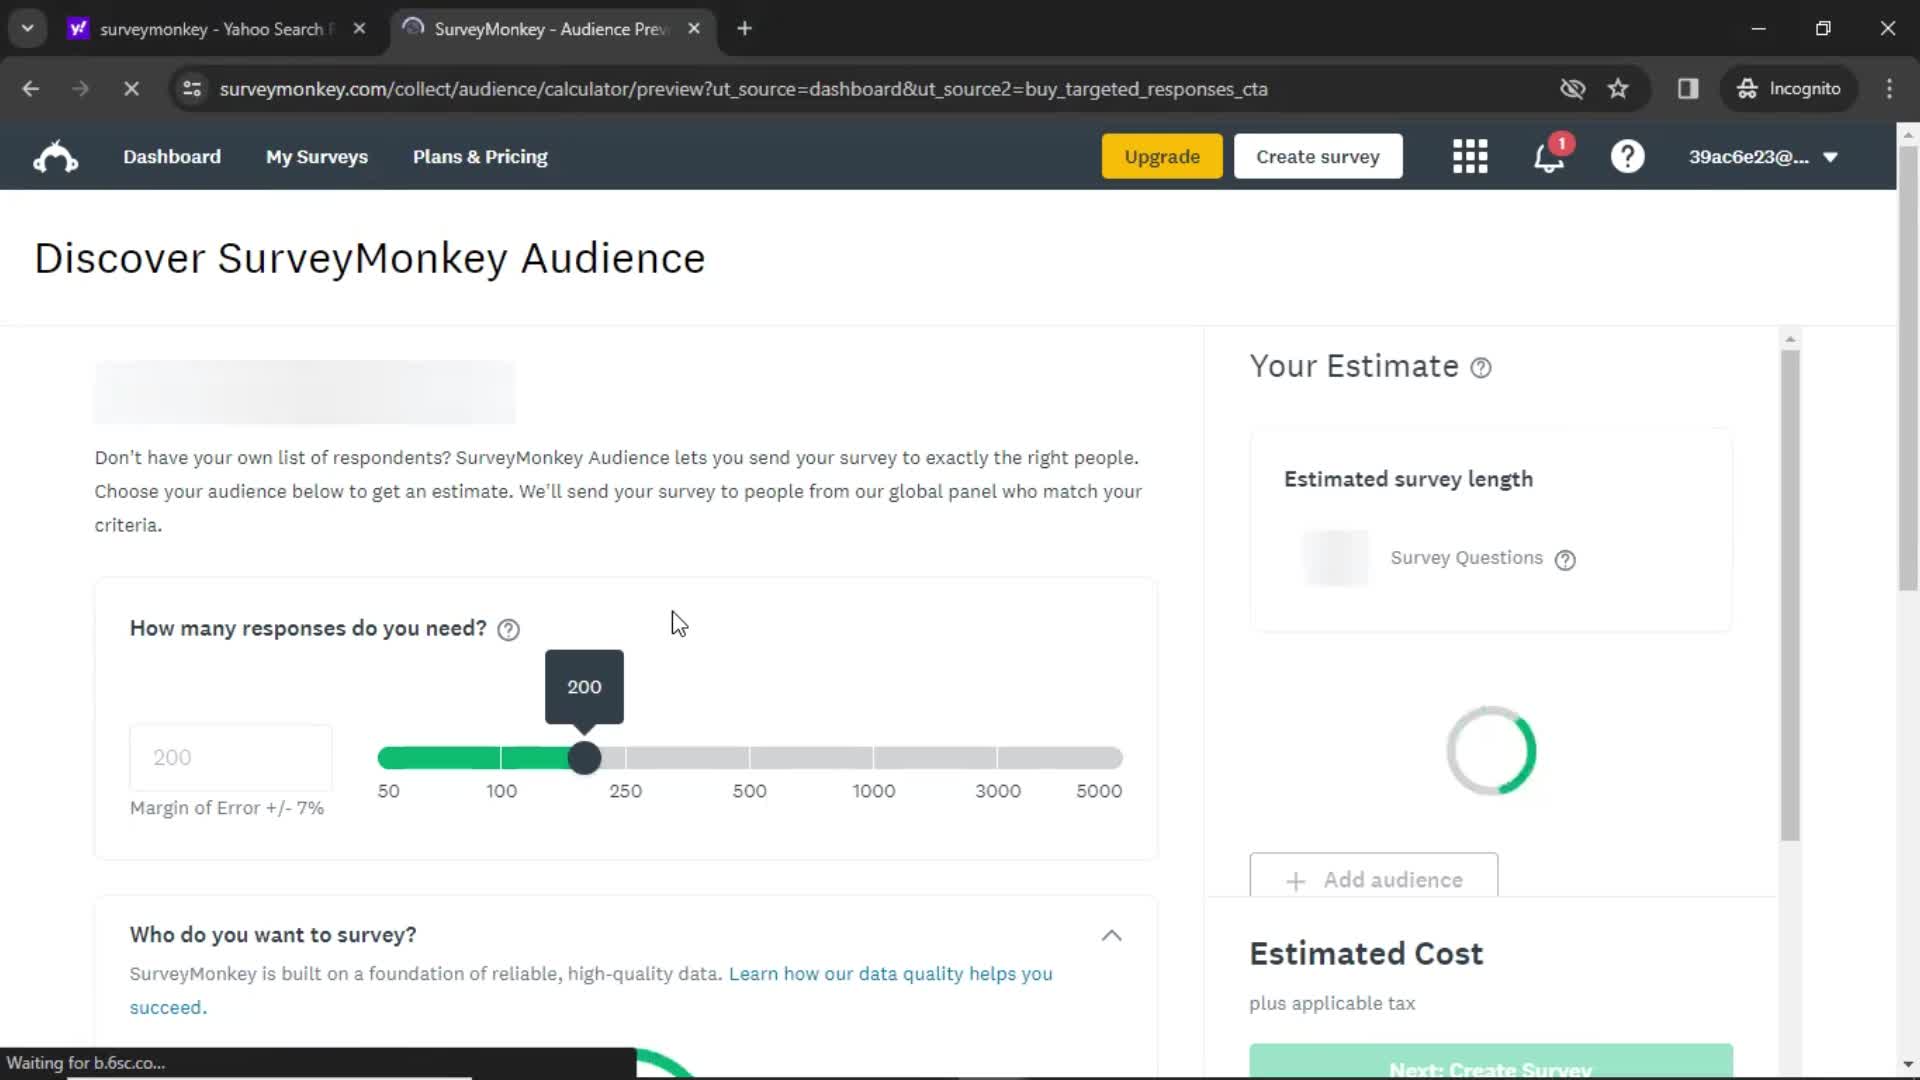The height and width of the screenshot is (1080, 1920).
Task: Drag the responses slider to 250
Action: click(x=624, y=756)
